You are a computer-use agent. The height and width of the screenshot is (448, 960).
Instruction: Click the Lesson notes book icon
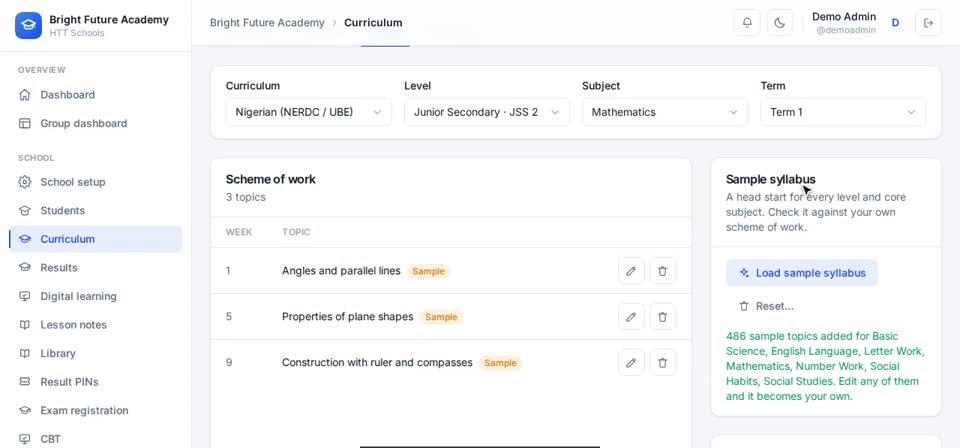point(24,325)
